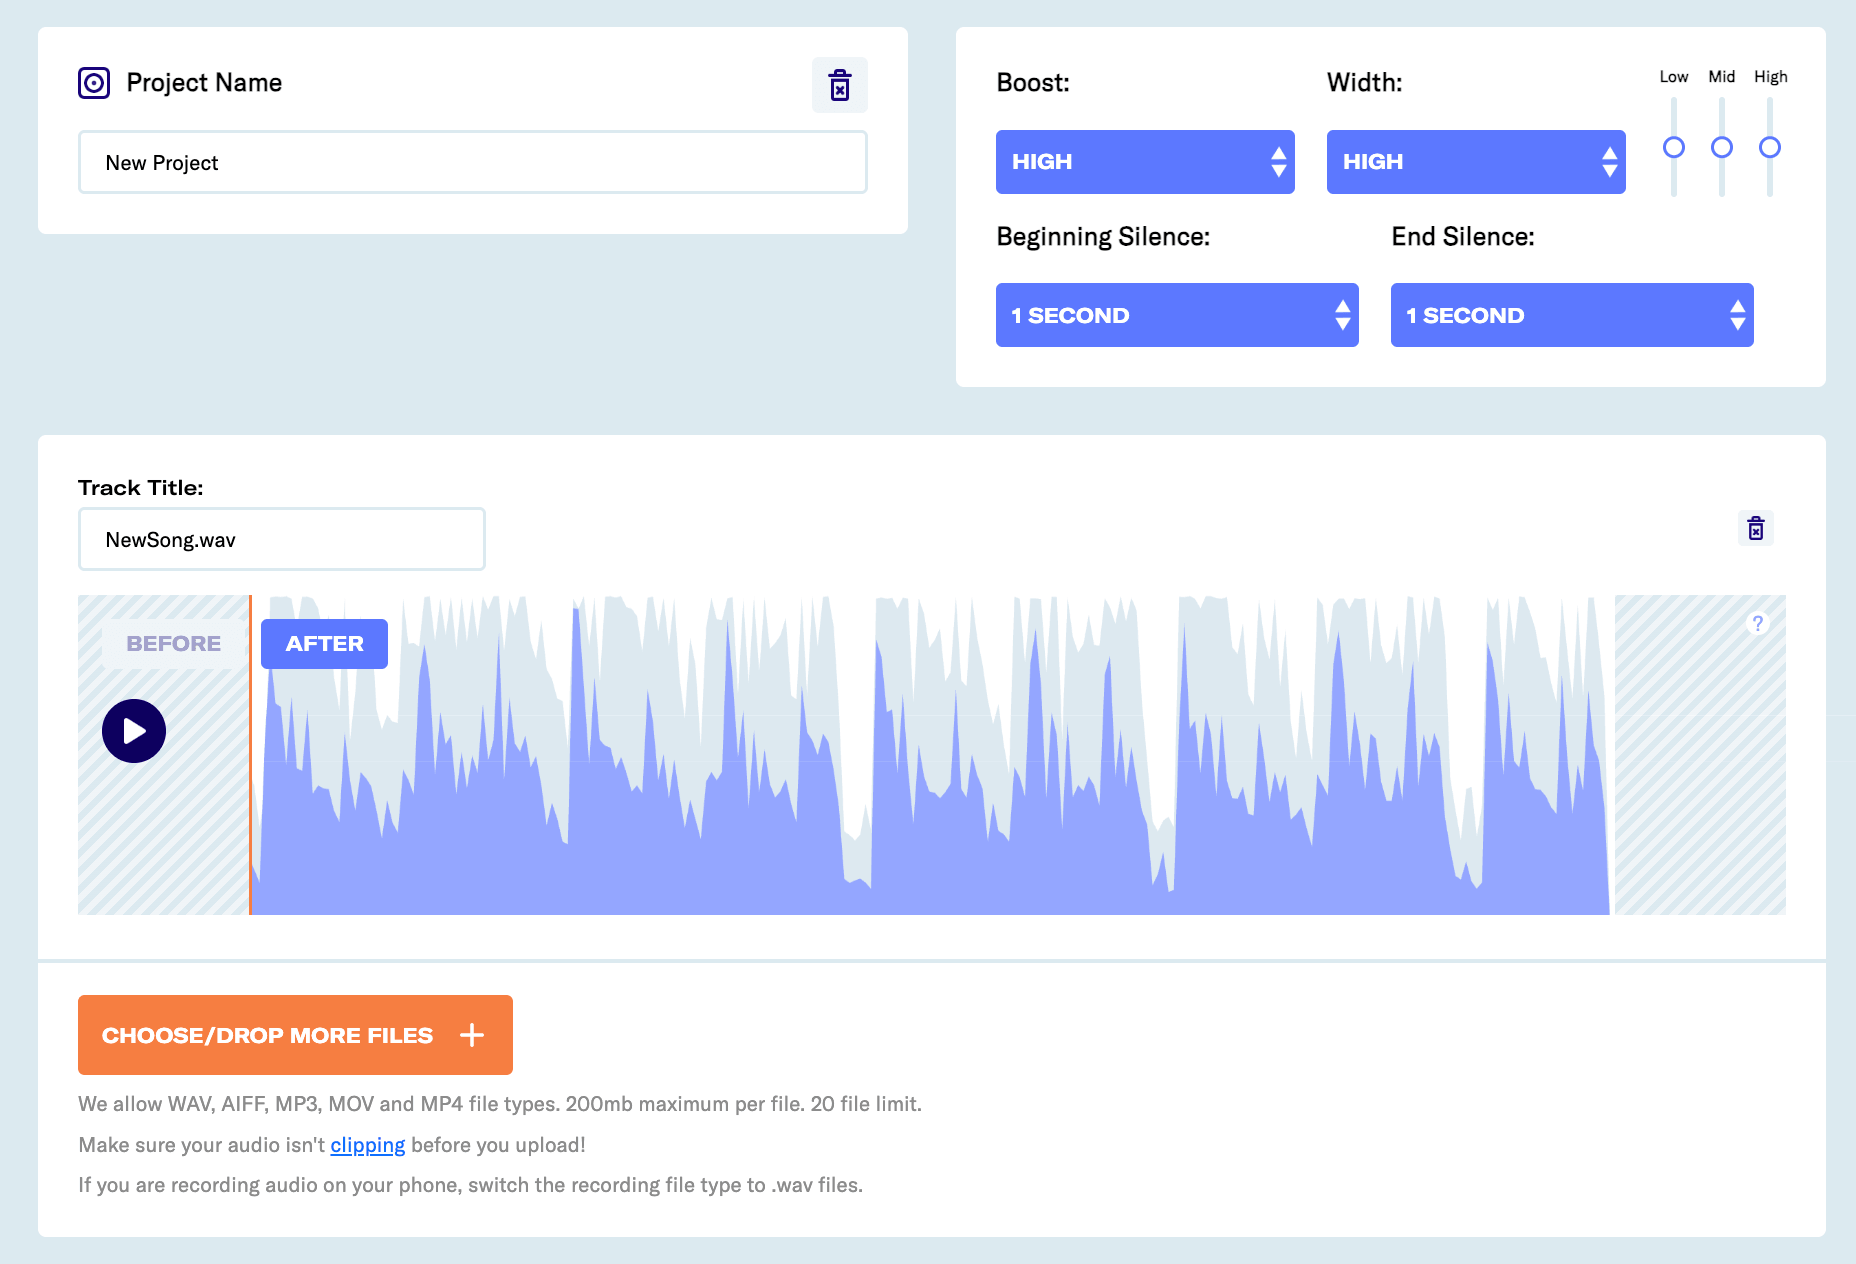Click the Low EQ slider handle
Viewport: 1856px width, 1264px height.
point(1674,148)
